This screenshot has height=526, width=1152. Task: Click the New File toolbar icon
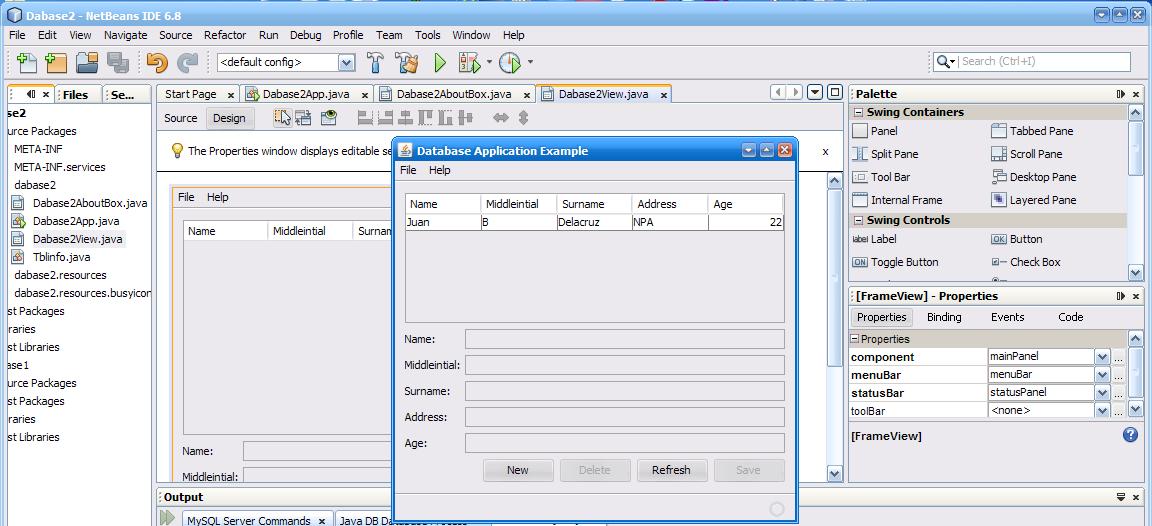[x=26, y=62]
